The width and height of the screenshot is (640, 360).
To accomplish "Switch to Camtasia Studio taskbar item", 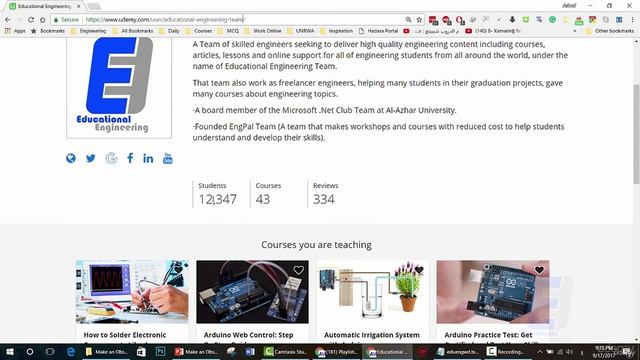I will (286, 351).
